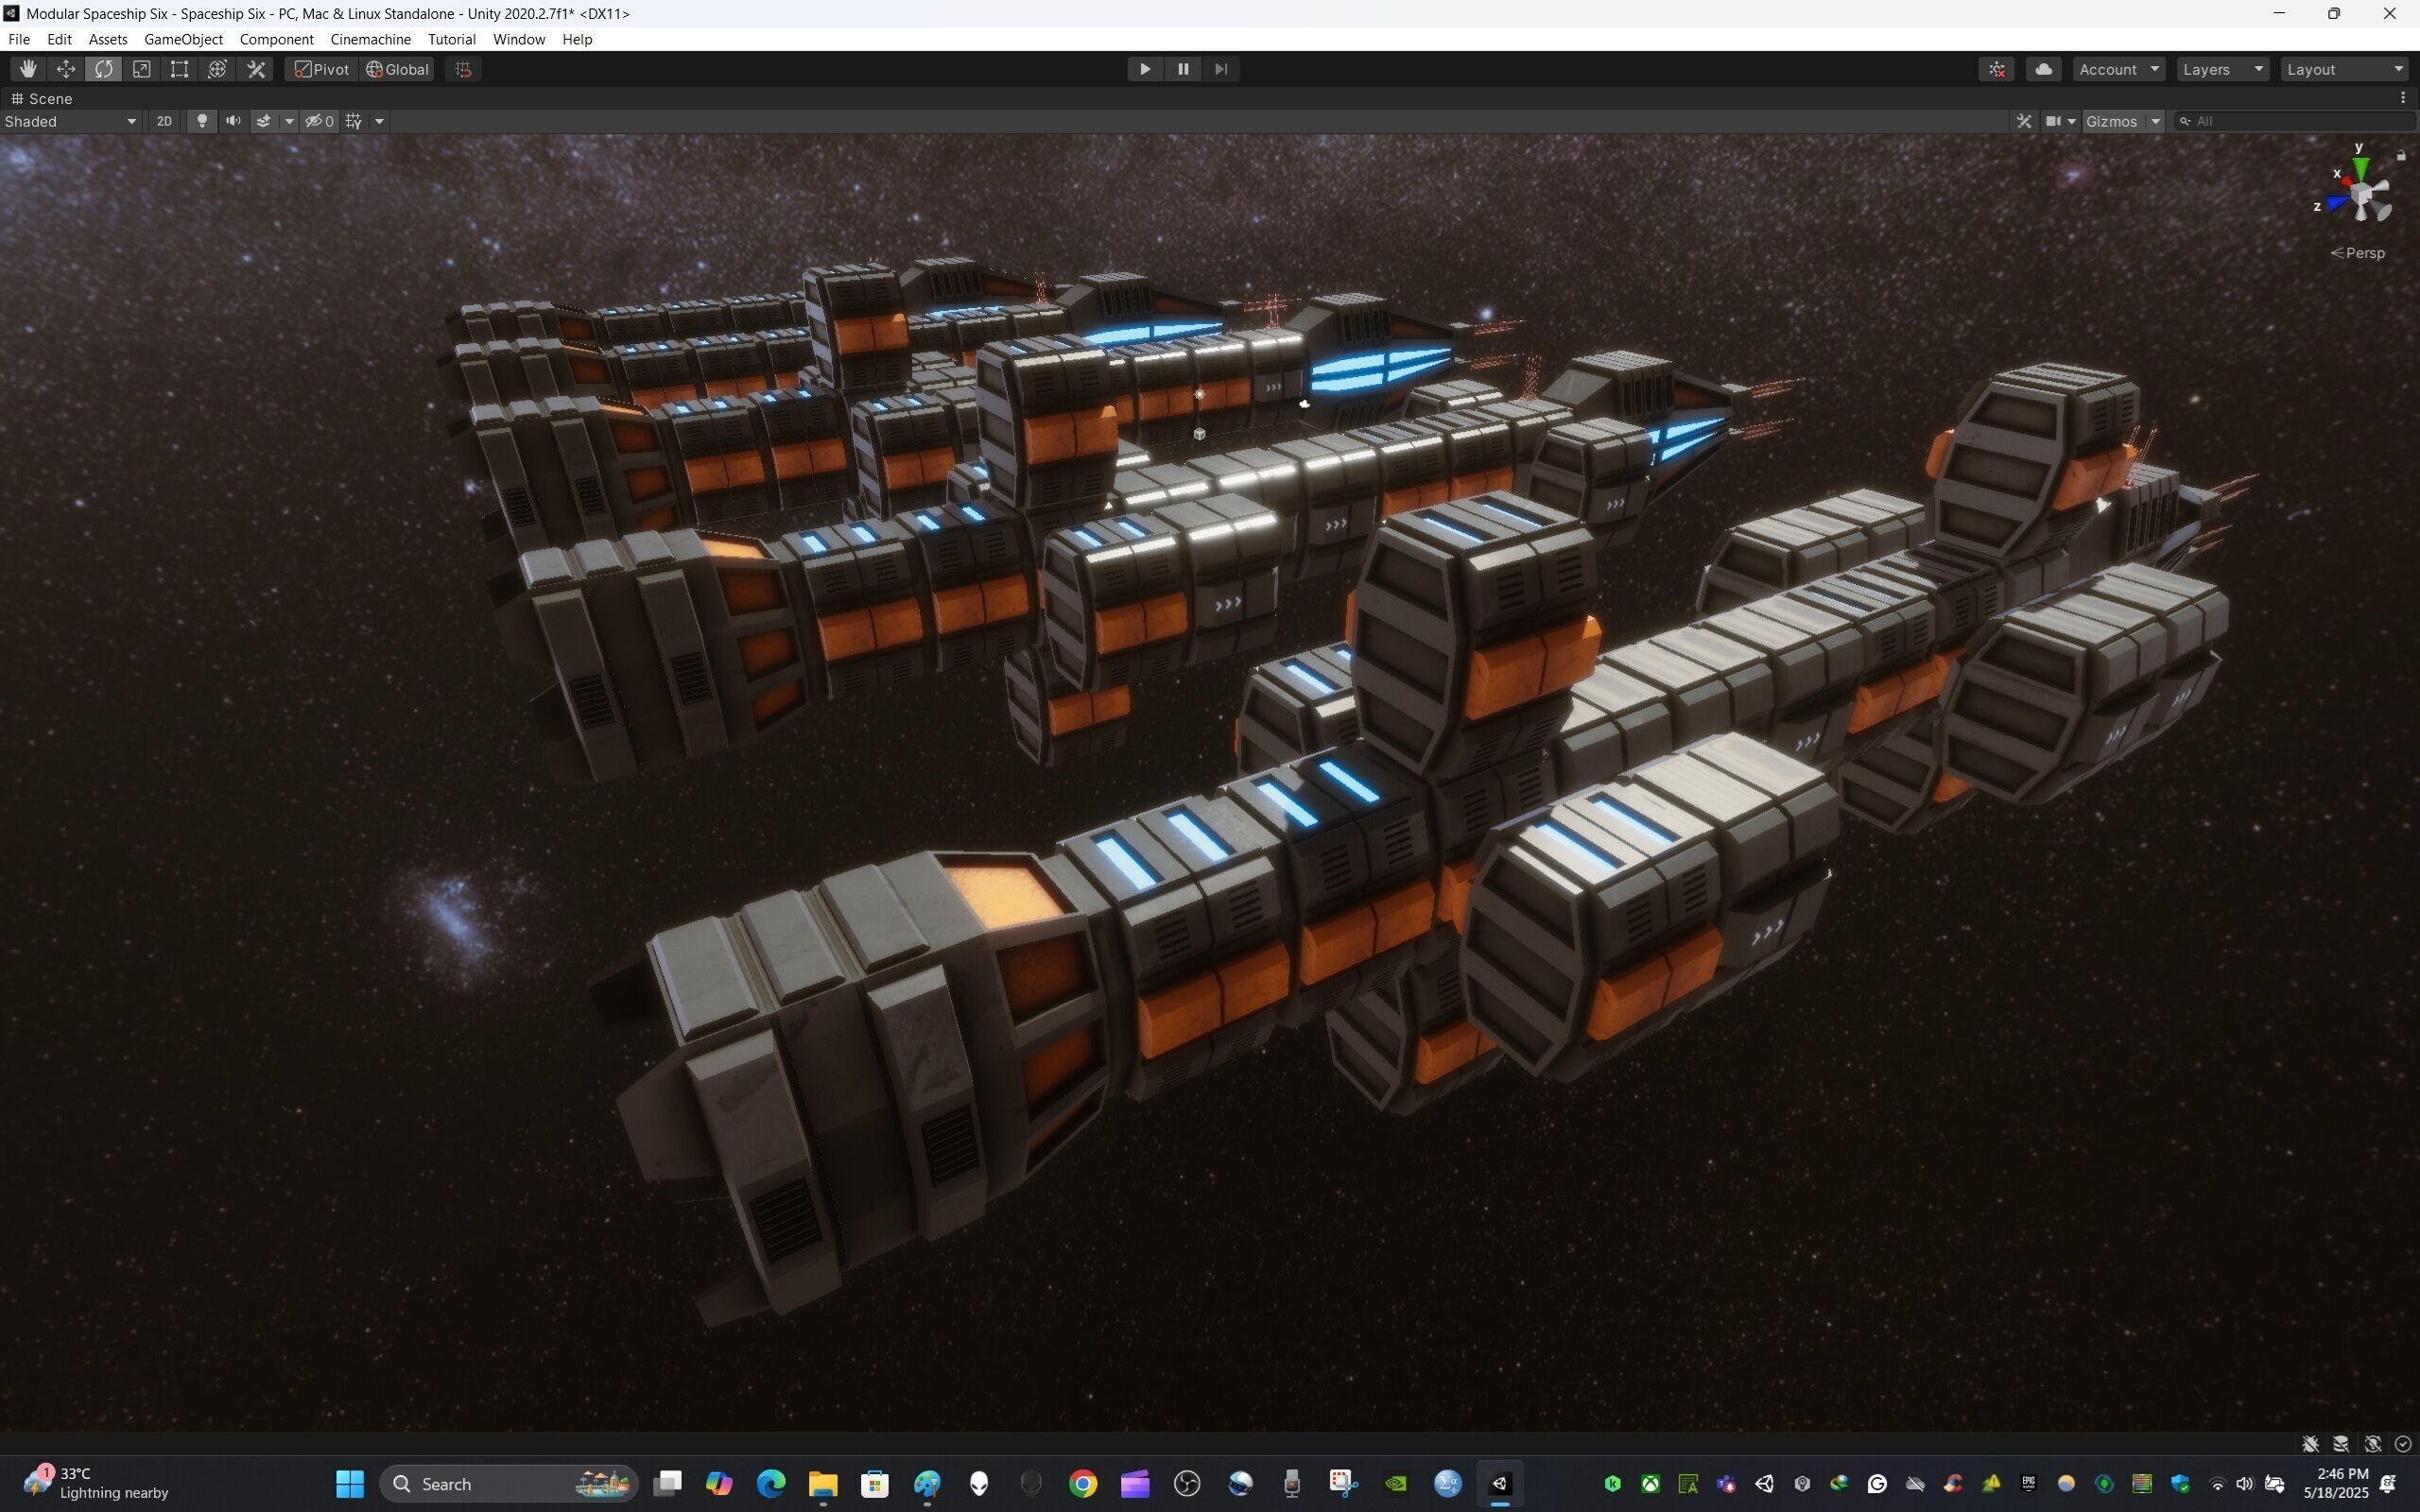Open the Help menu
The image size is (2420, 1512).
577,39
